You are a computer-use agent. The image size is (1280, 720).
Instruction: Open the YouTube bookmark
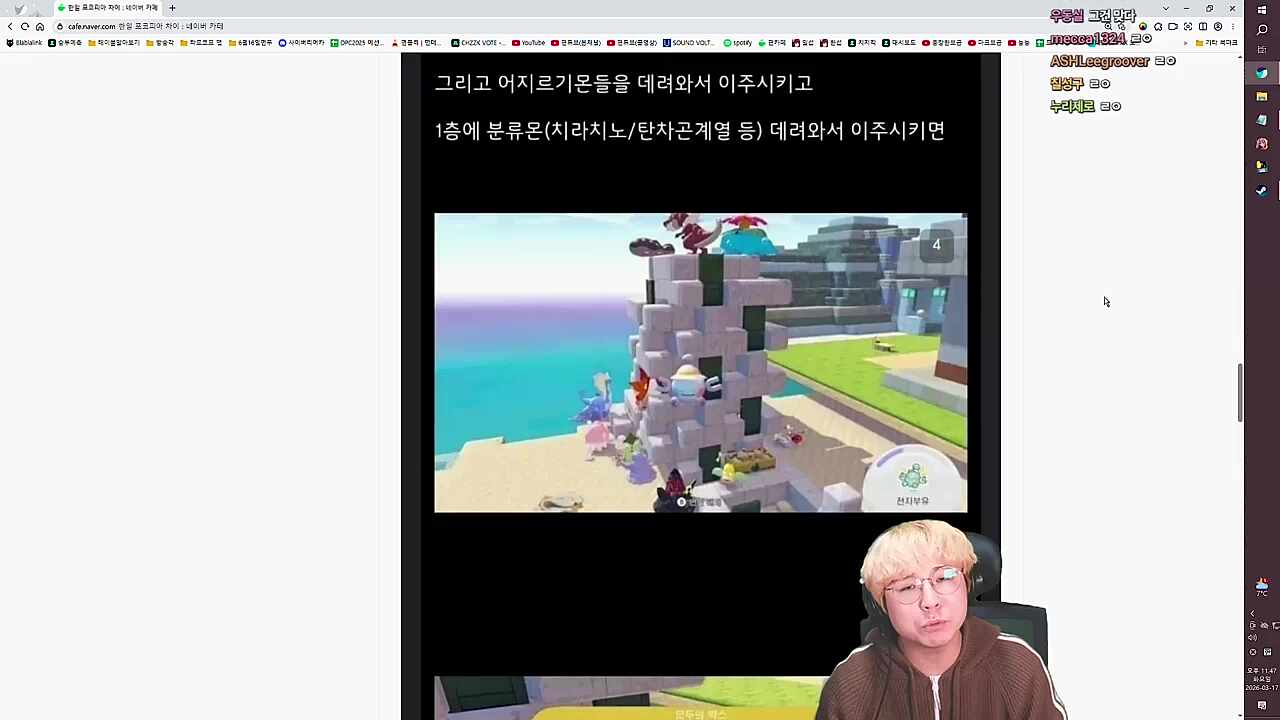[x=529, y=42]
